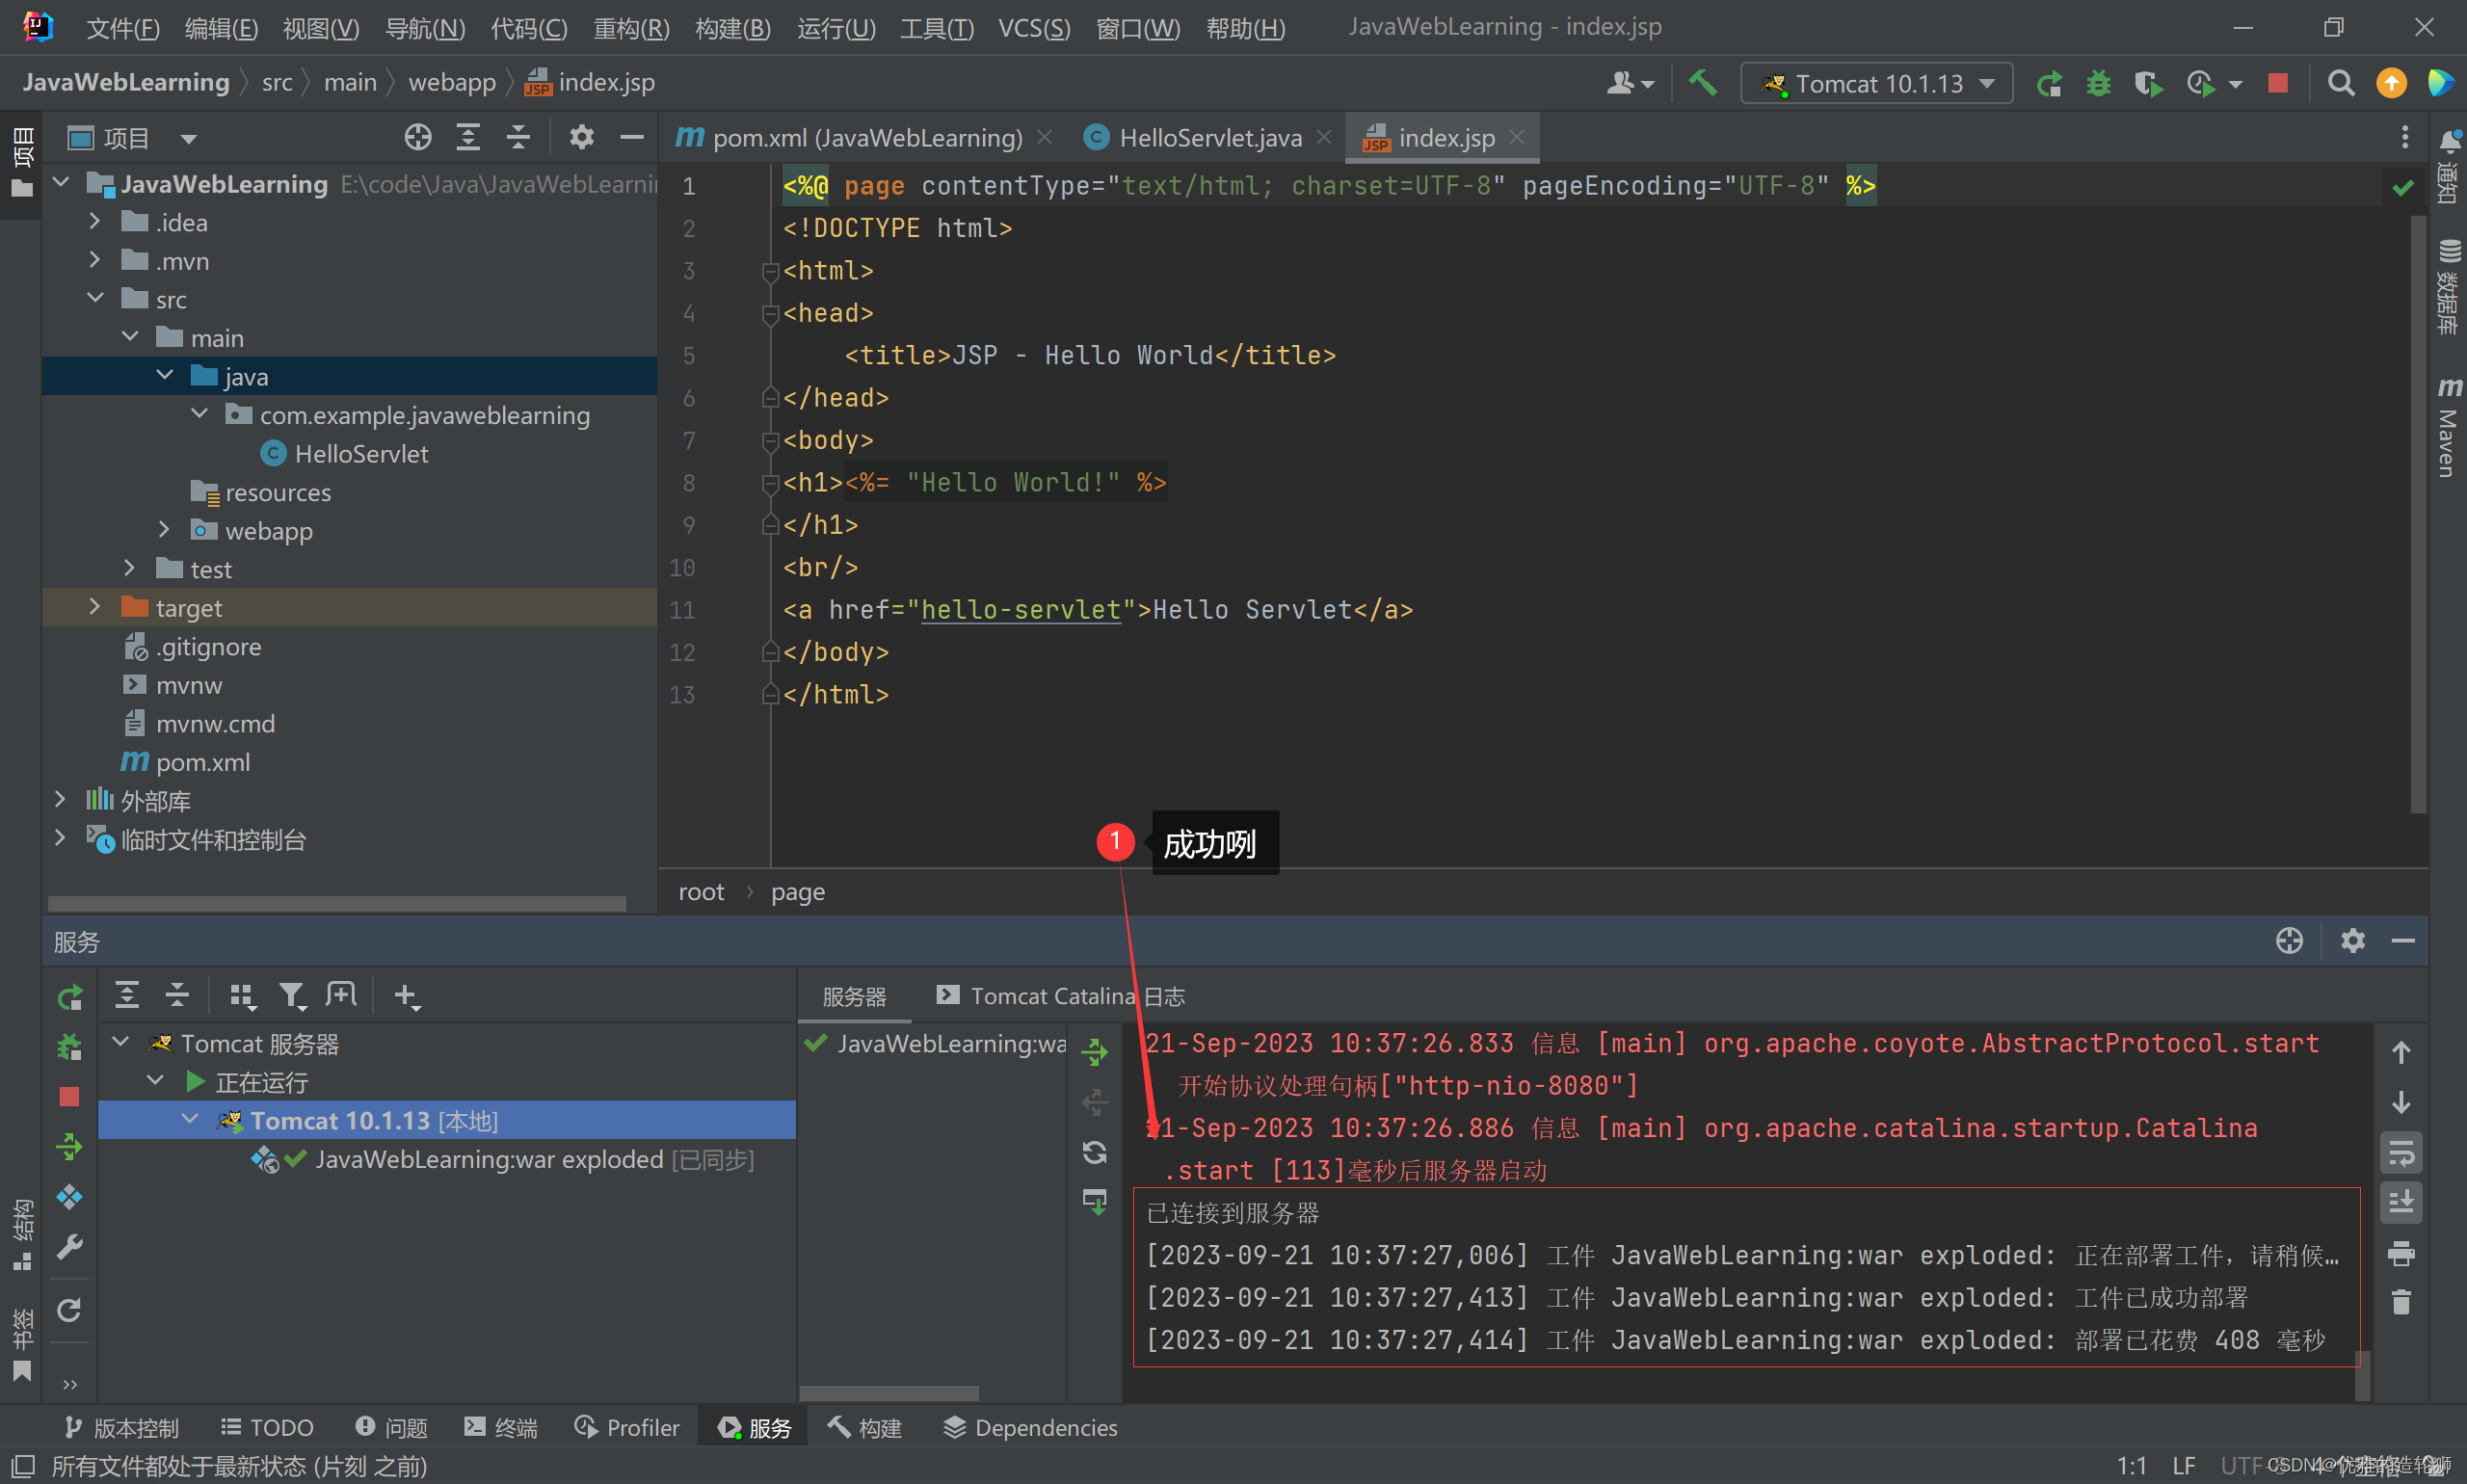Toggle the filter in Services toolbar
The image size is (2467, 1484).
[x=293, y=995]
